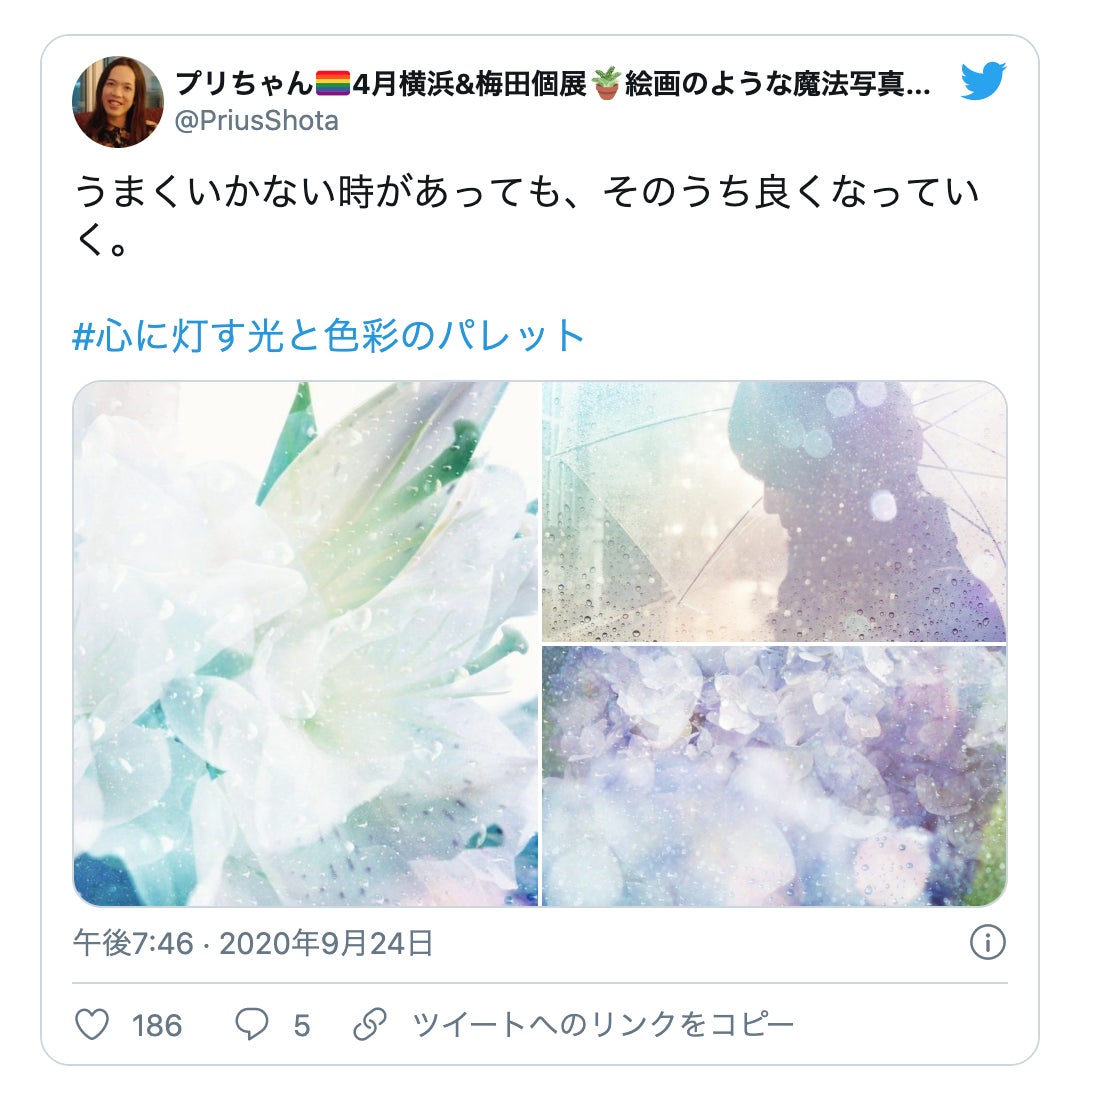This screenshot has height=1094, width=1098.
Task: View the purple hydrangea photo
Action: (x=774, y=776)
